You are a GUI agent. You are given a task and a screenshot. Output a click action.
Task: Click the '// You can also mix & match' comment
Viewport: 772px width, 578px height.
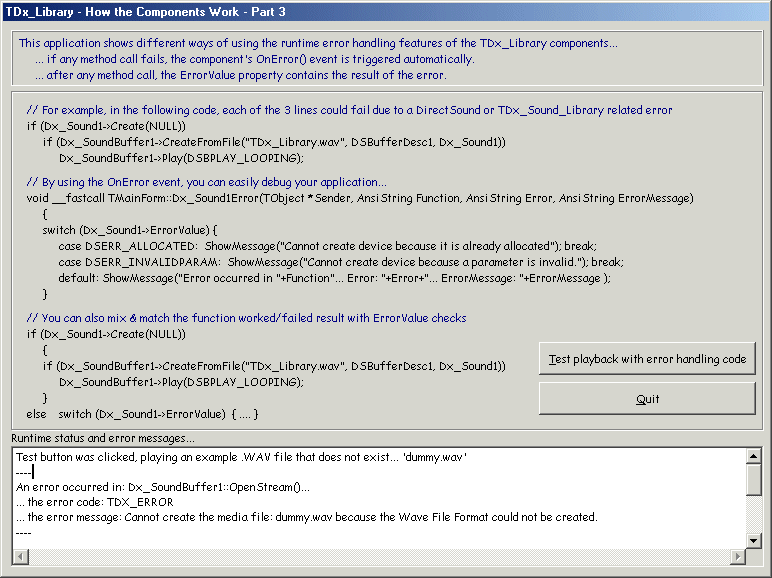(246, 318)
